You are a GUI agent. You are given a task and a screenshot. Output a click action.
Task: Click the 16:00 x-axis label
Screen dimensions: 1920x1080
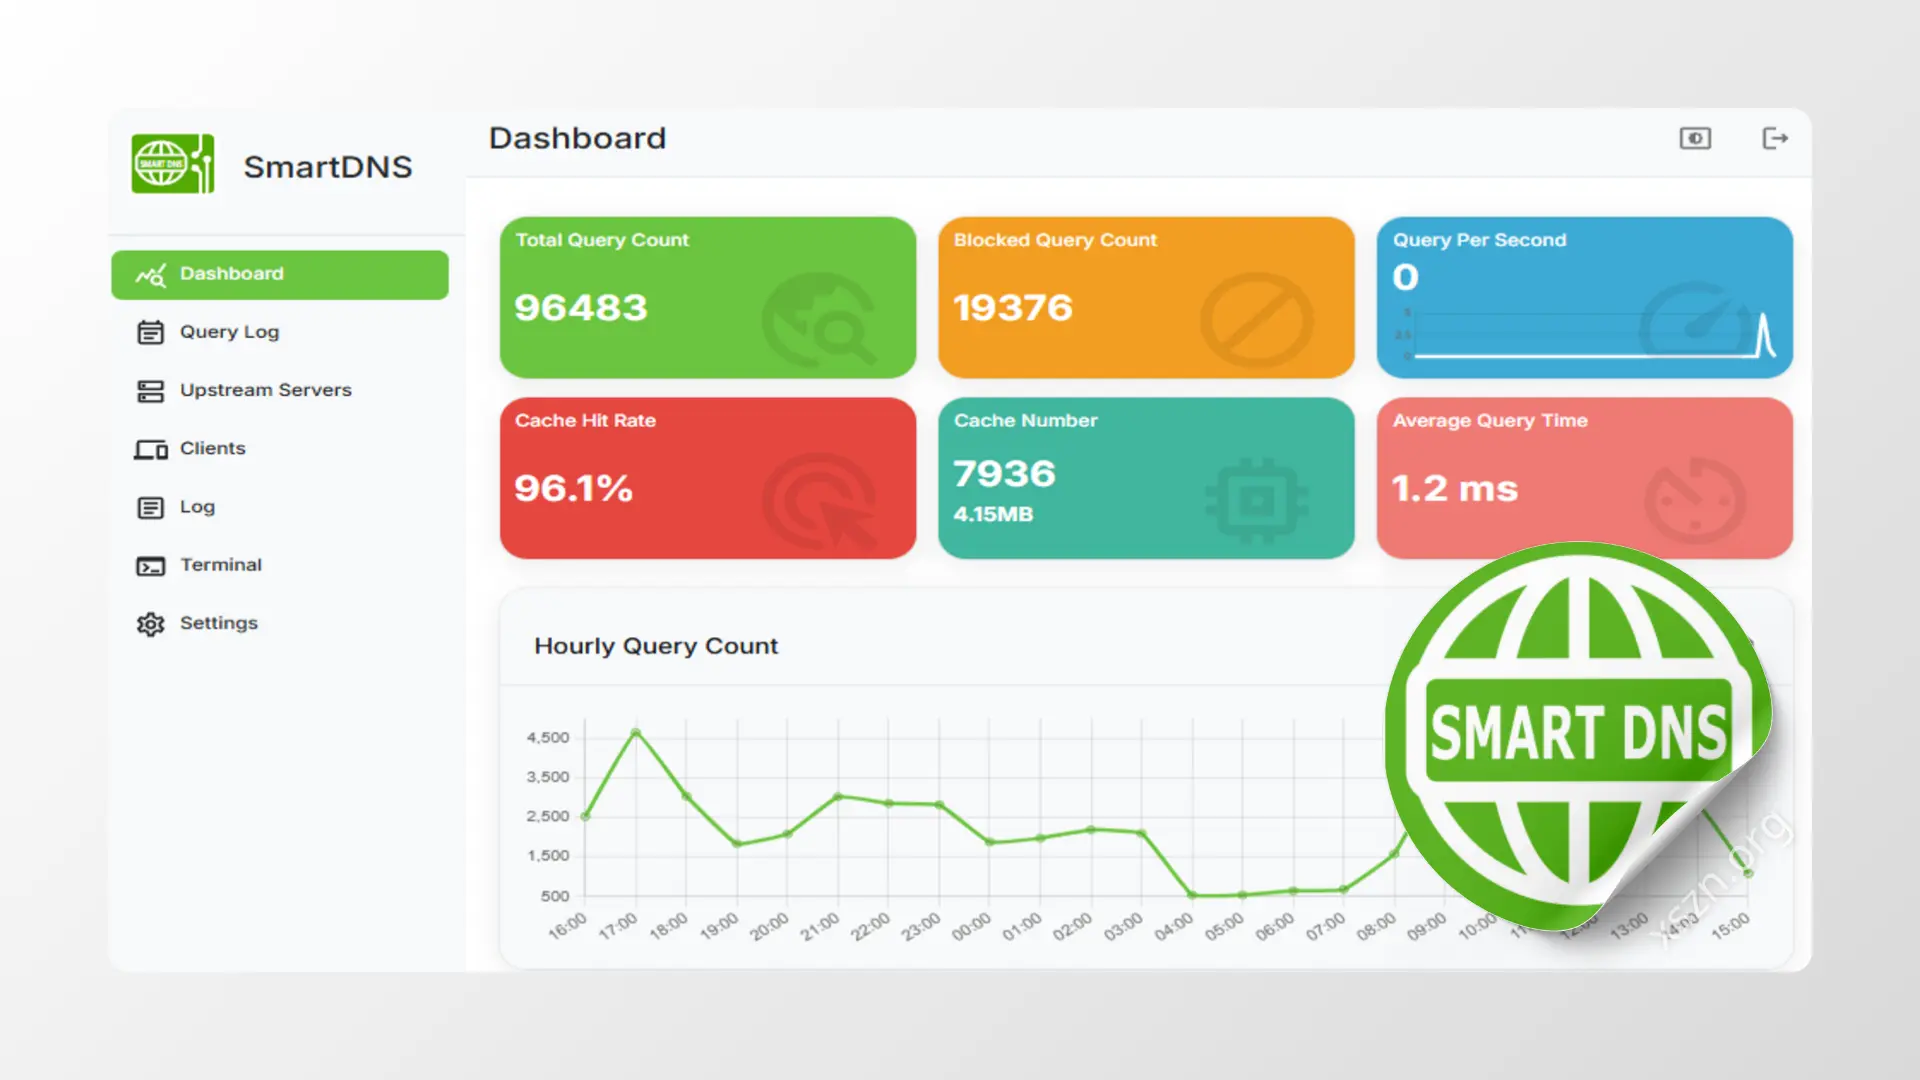point(567,927)
